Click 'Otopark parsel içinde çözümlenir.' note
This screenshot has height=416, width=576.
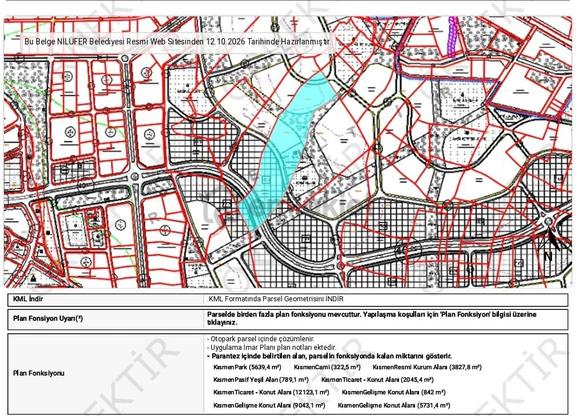pyautogui.click(x=261, y=339)
